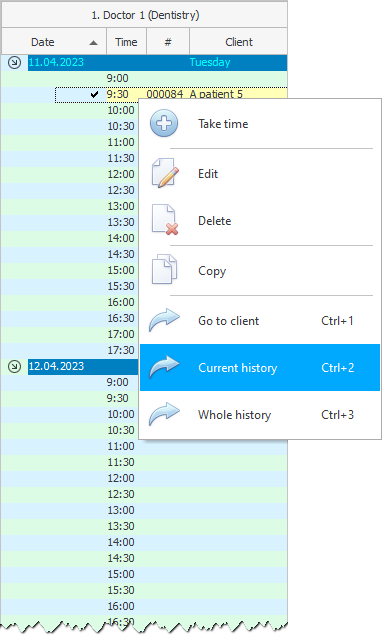Click the # column header
382x637 pixels.
point(168,42)
